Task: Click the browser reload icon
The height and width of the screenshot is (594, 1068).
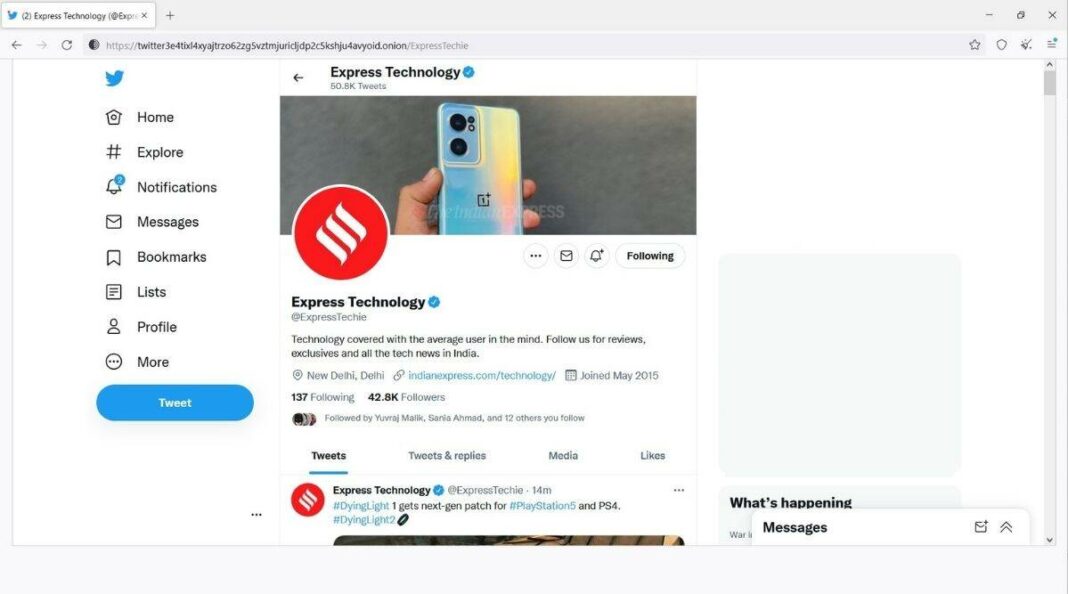Action: point(67,45)
